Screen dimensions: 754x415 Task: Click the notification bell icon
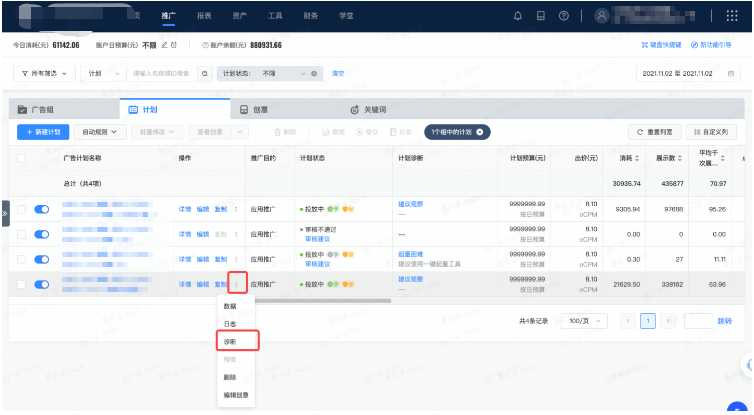[517, 16]
